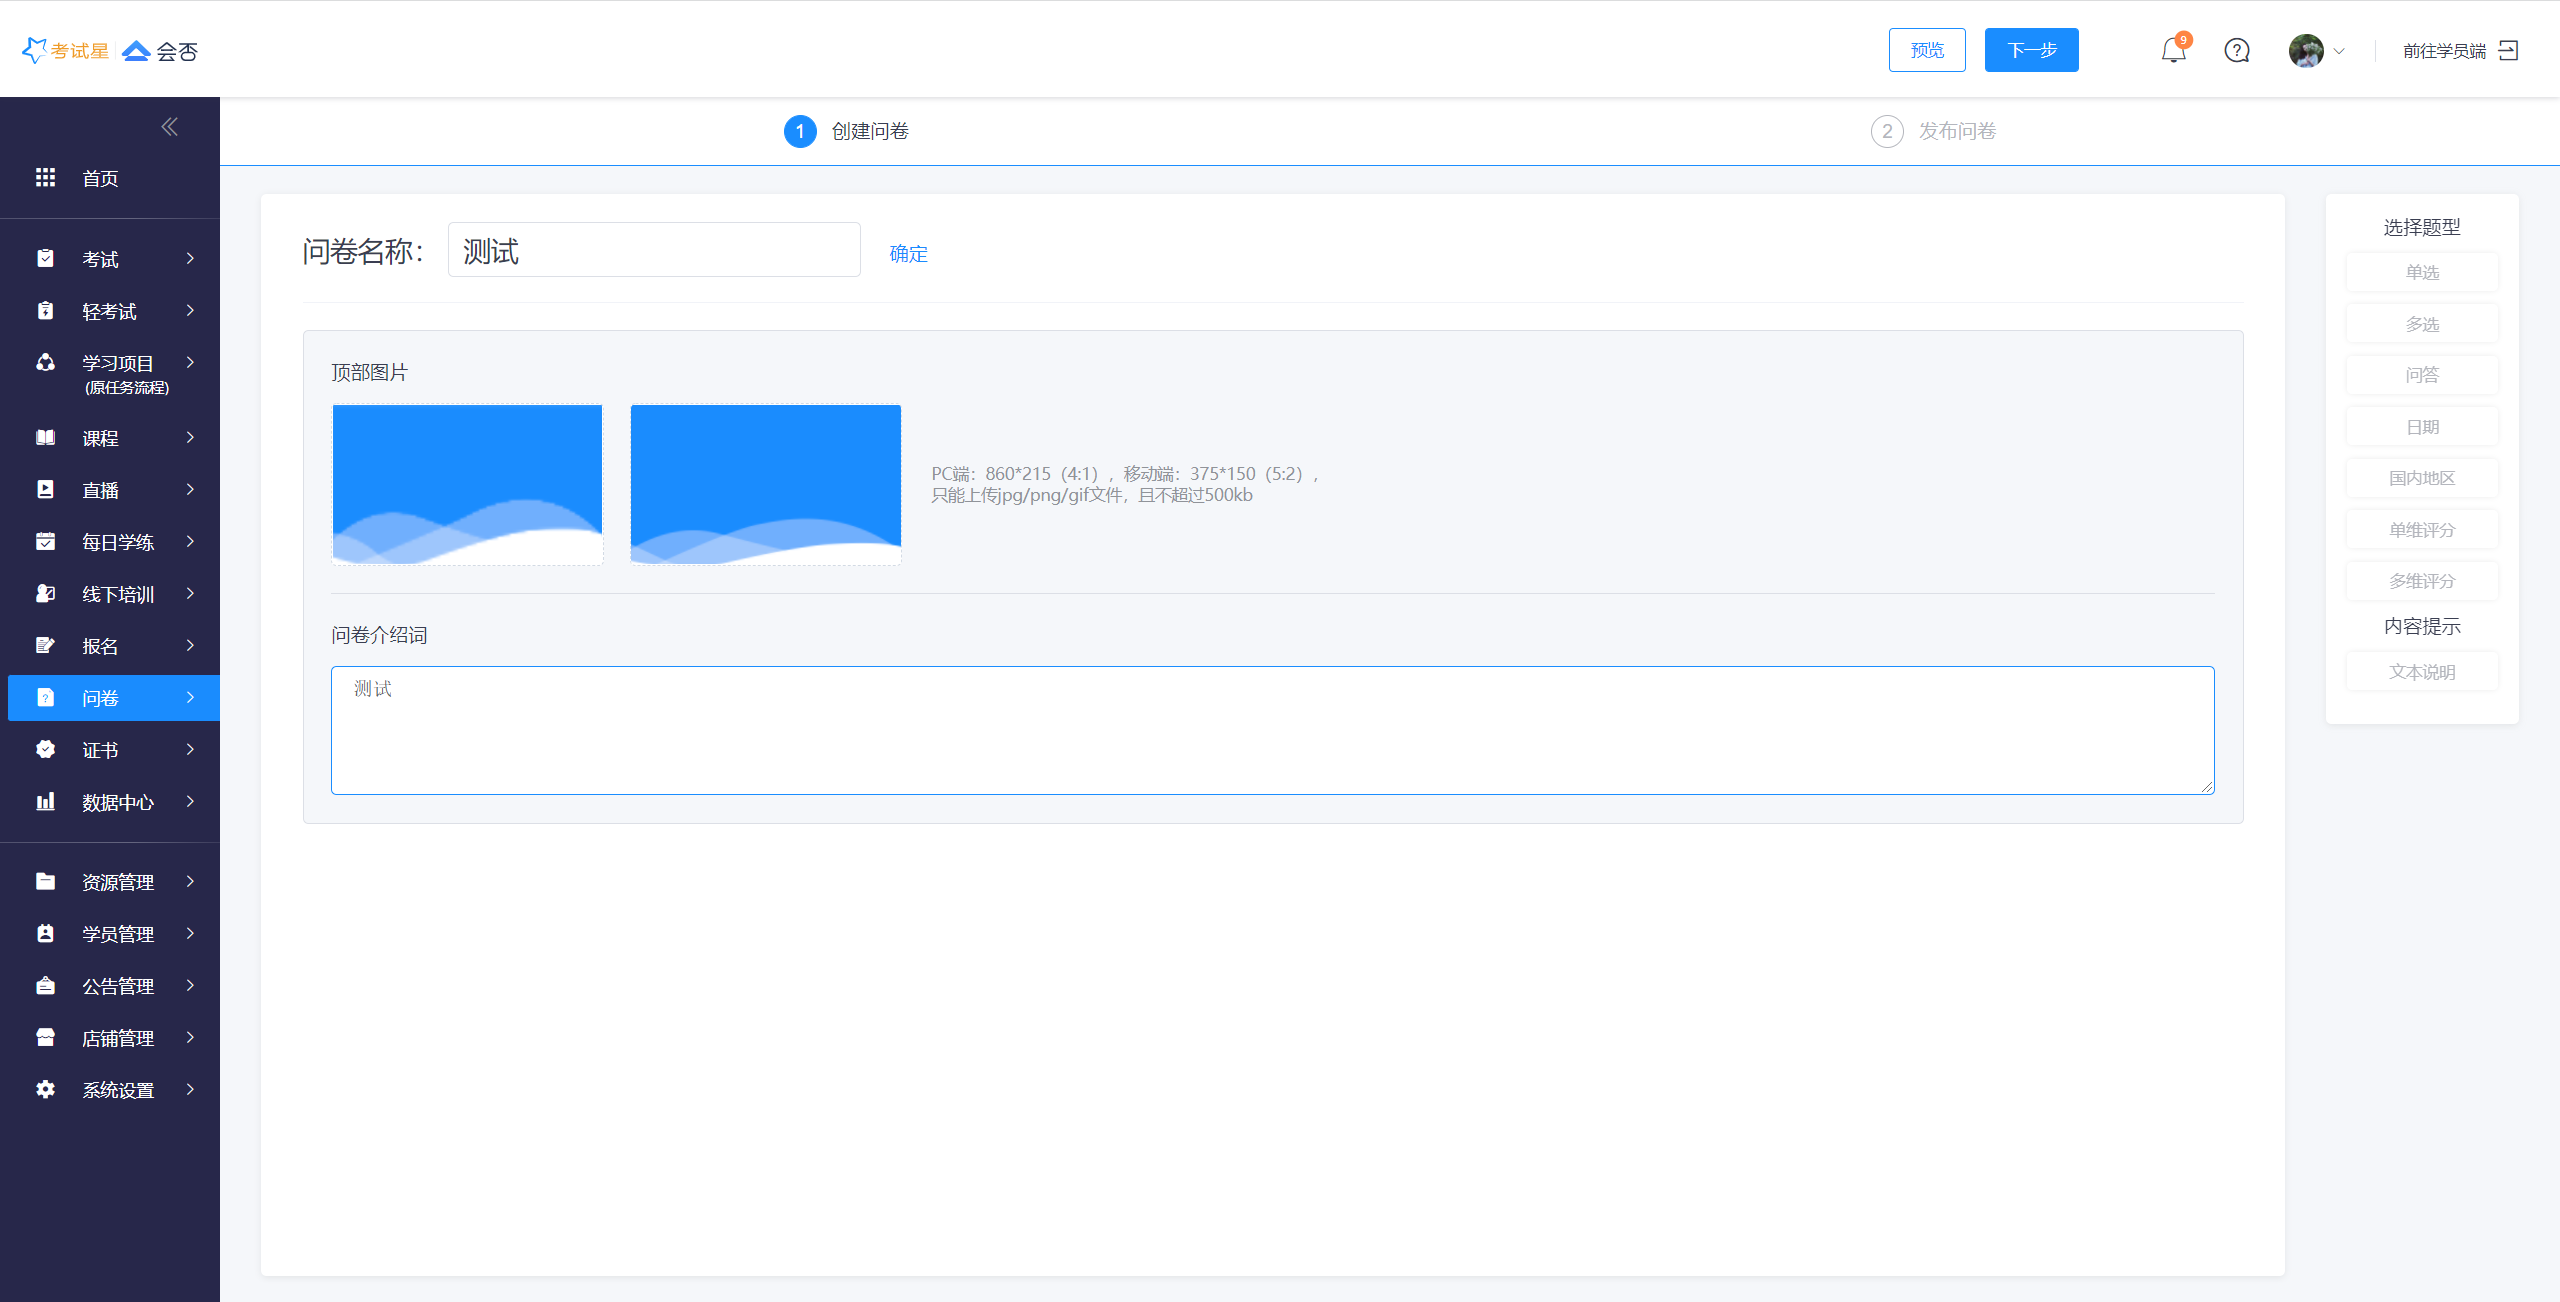Click the 问卷介绍词 text area
Viewport: 2560px width, 1302px height.
(x=1272, y=730)
